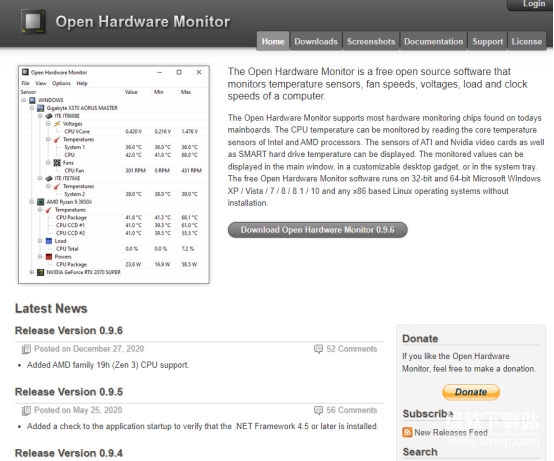The width and height of the screenshot is (554, 461).
Task: Collapse the Load tree node
Action: [40, 241]
